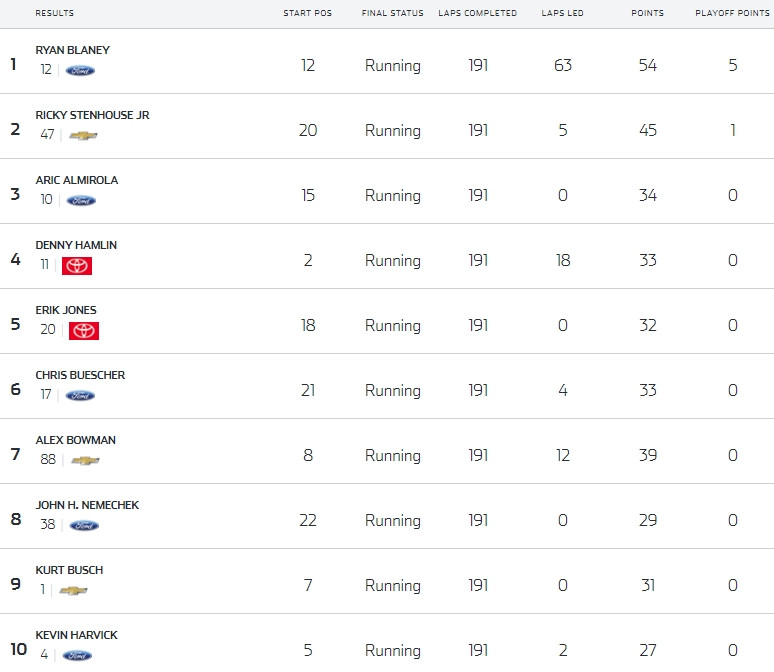Click the Ford logo under Ryan Blaney
The height and width of the screenshot is (672, 774).
pyautogui.click(x=80, y=71)
